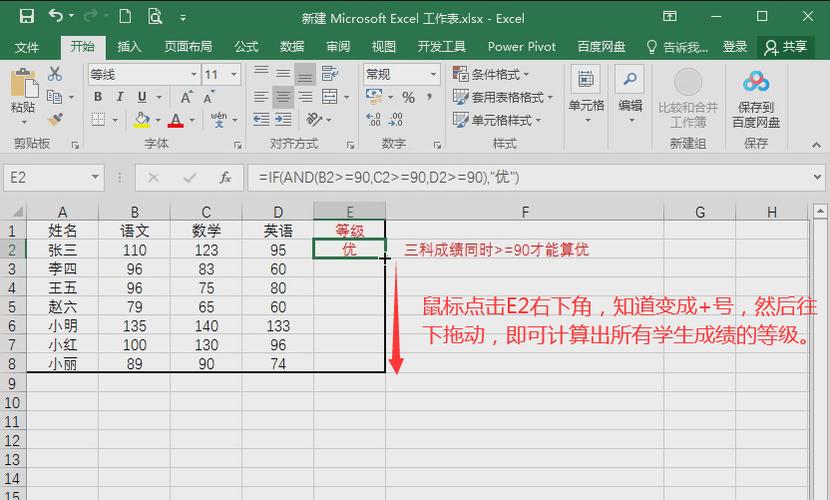Toggle center horizontal alignment
Image resolution: width=830 pixels, height=500 pixels.
point(283,97)
